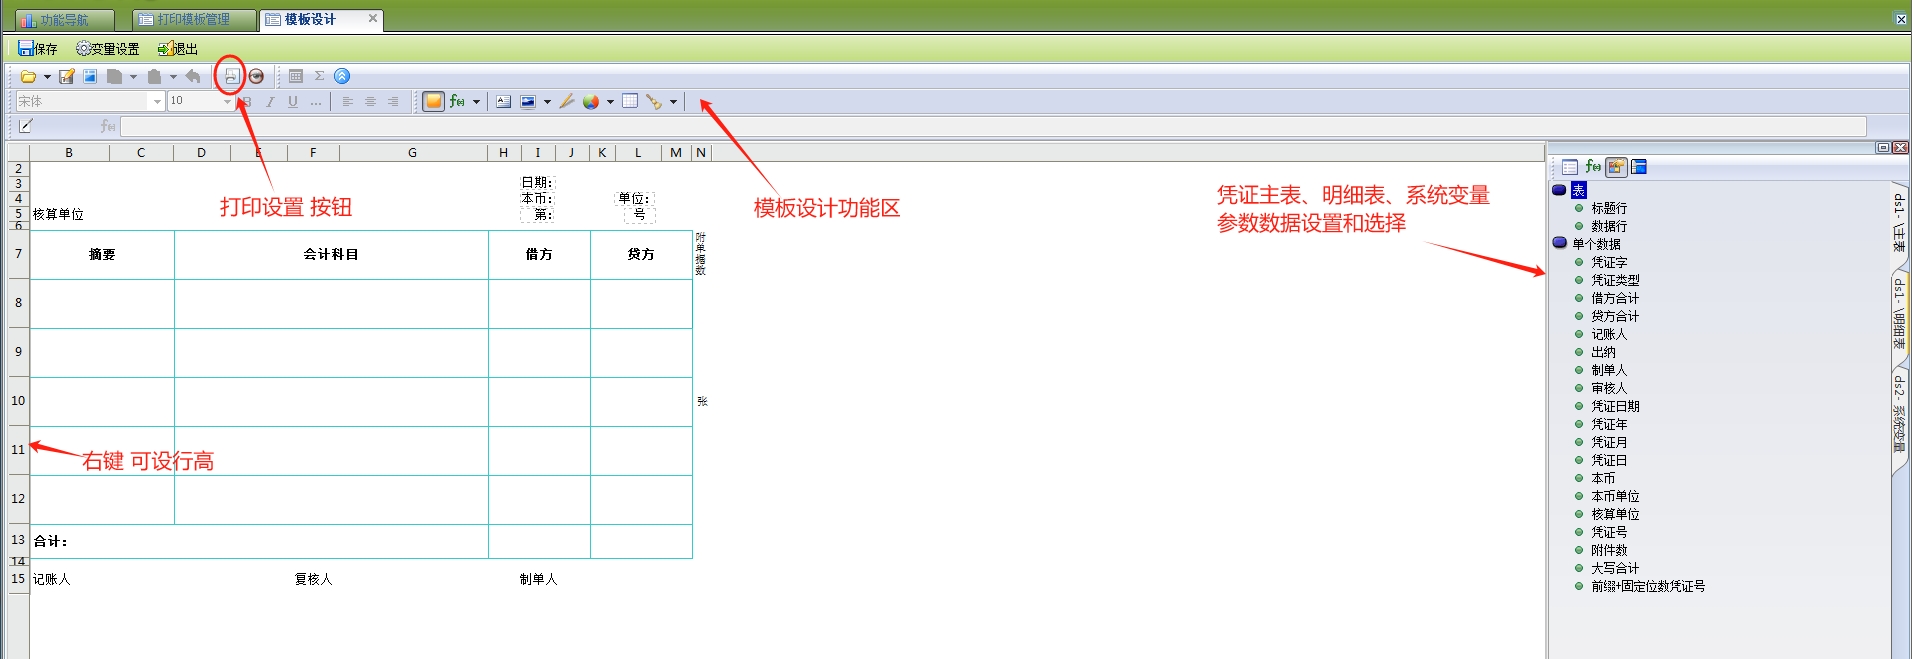1912x659 pixels.
Task: Click the edit template pencil icon
Action: (67, 76)
